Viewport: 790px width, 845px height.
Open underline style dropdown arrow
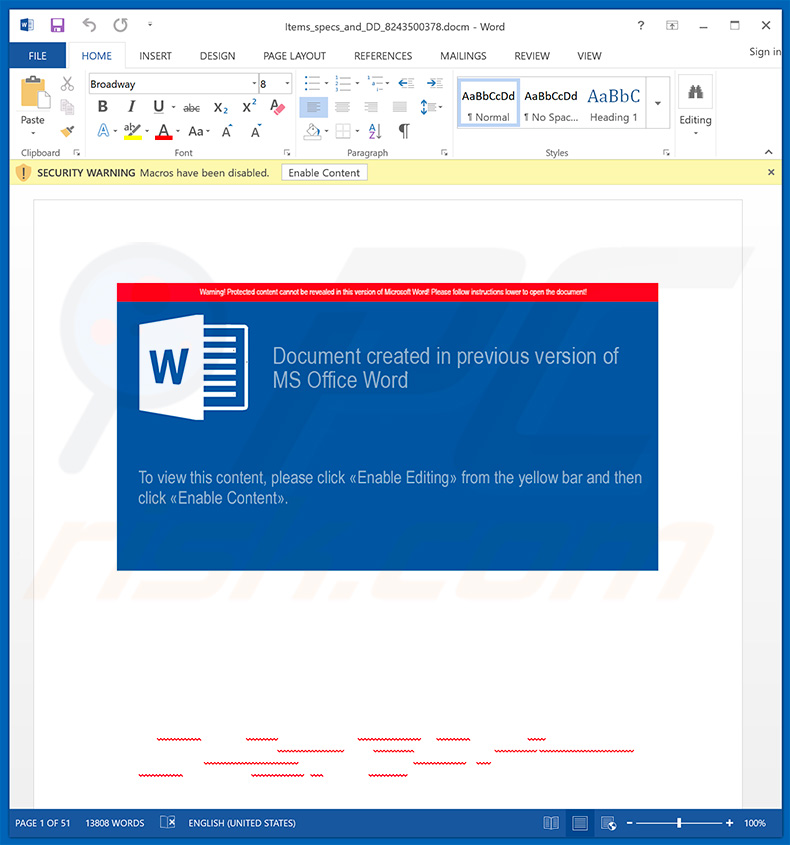(173, 107)
